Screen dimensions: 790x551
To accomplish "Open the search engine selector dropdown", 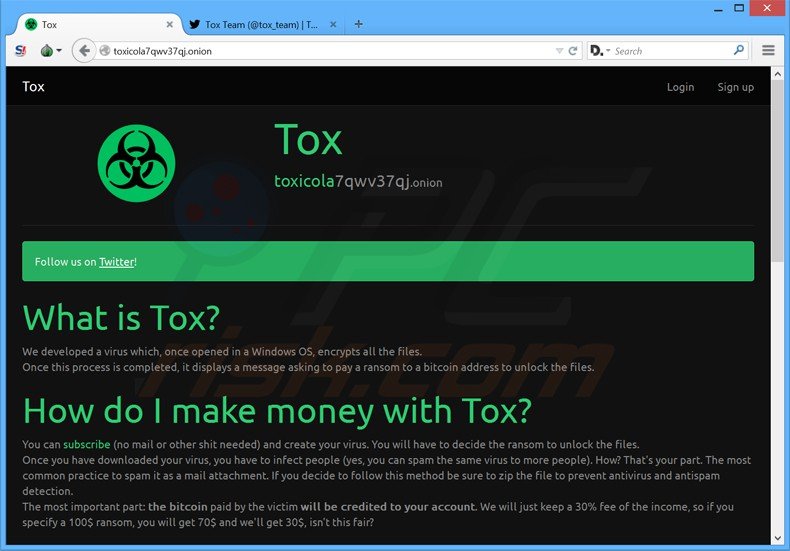I will [600, 51].
